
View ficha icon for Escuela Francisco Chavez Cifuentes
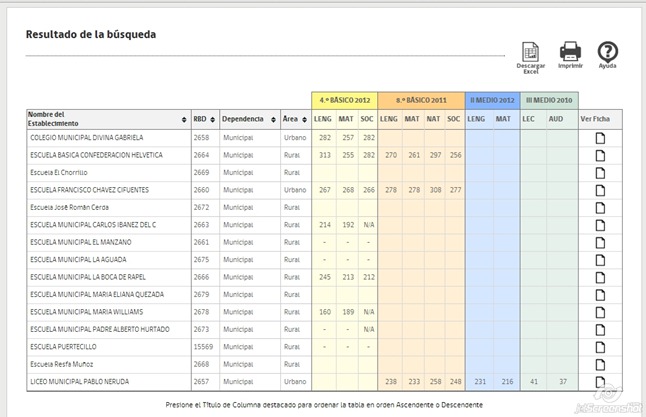(600, 190)
